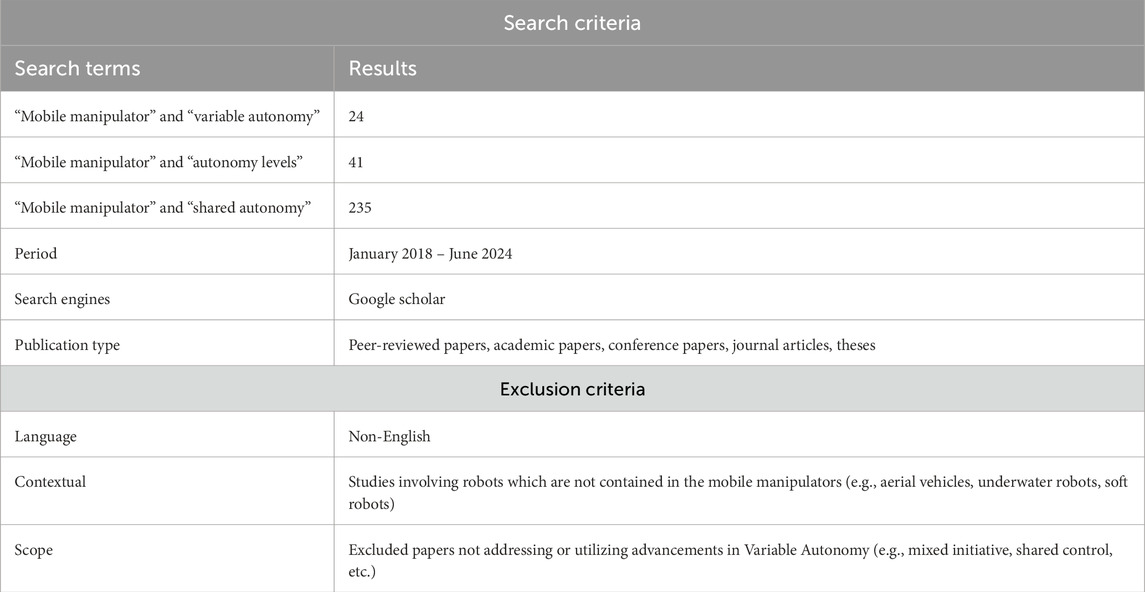1145x592 pixels.
Task: Click the "Search engines" row label
Action: click(x=61, y=299)
